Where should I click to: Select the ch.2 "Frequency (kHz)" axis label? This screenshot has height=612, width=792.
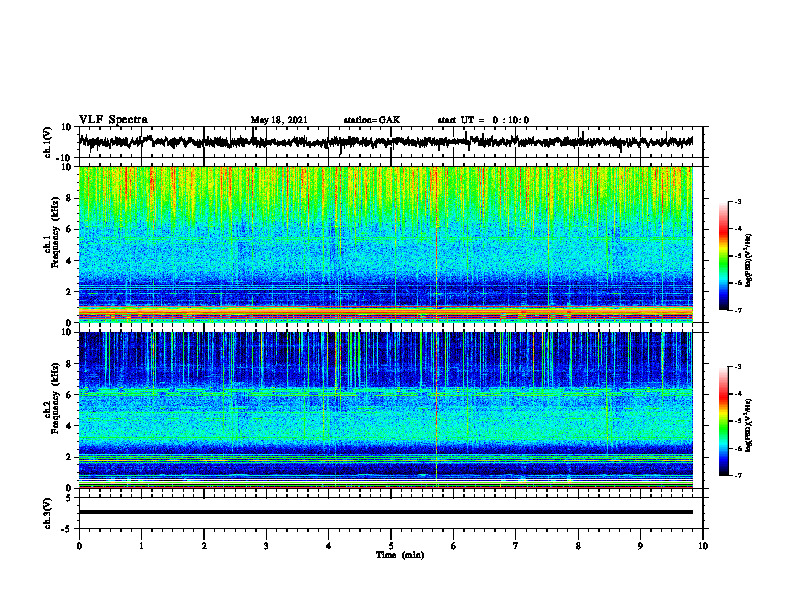click(x=55, y=398)
